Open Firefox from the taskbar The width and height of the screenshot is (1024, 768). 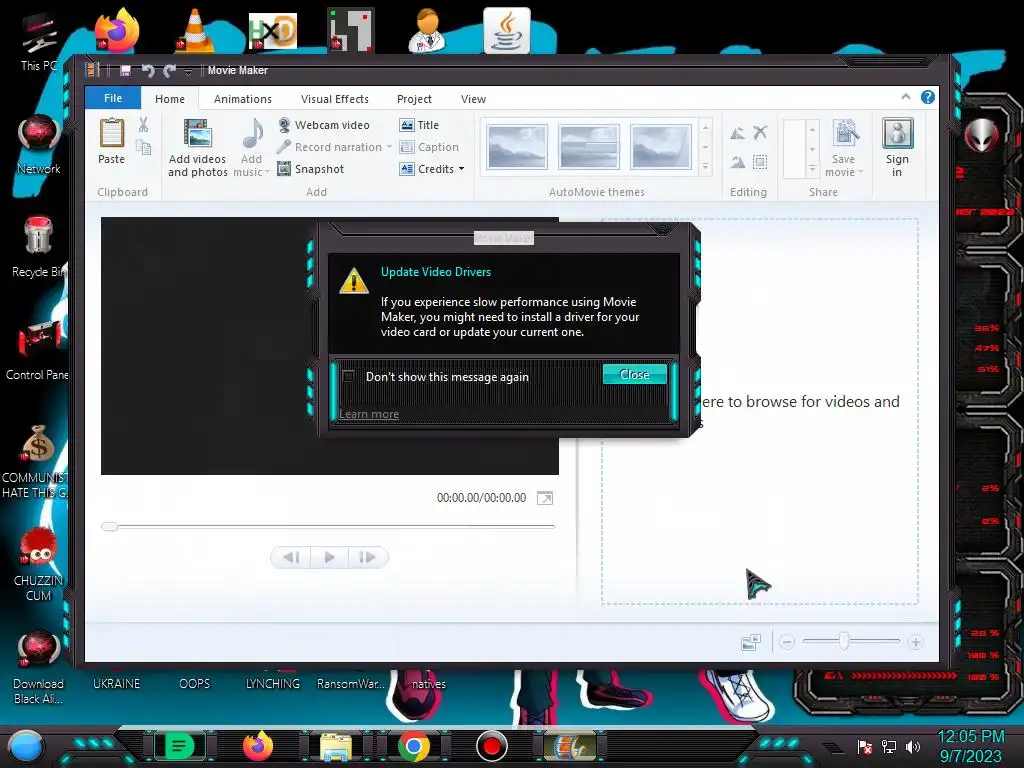[257, 746]
